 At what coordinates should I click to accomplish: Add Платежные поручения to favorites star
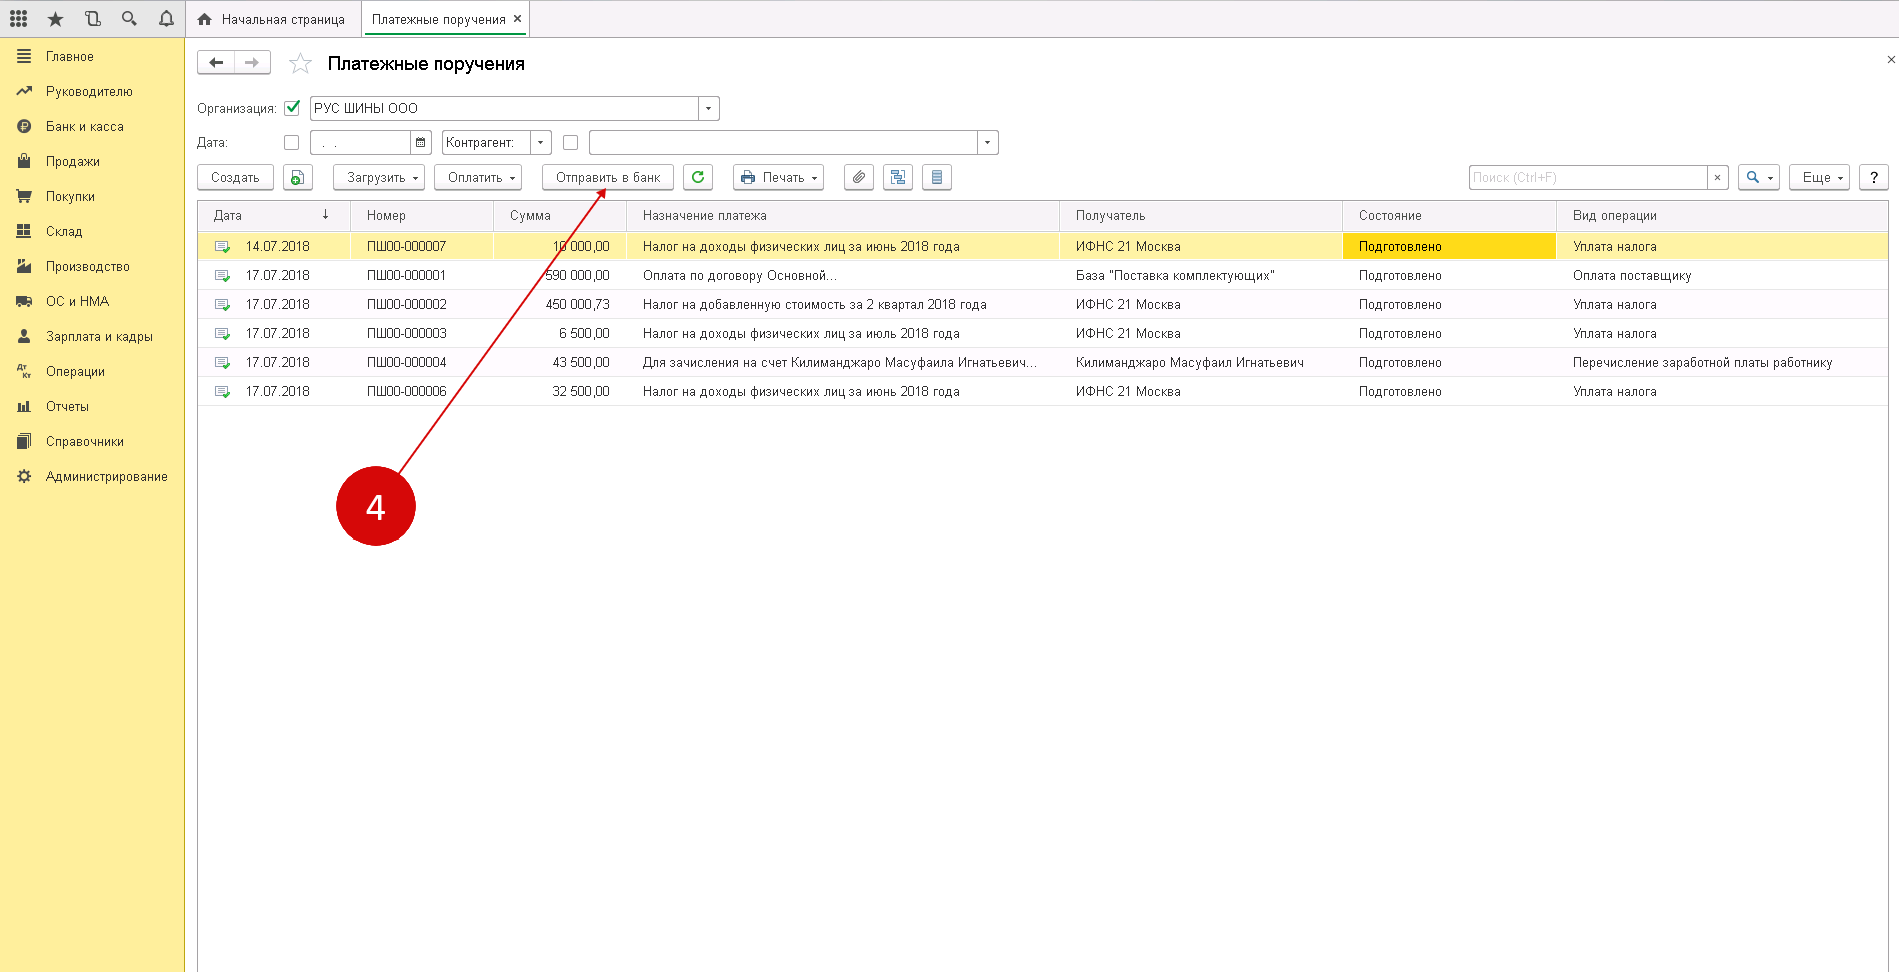(x=300, y=64)
